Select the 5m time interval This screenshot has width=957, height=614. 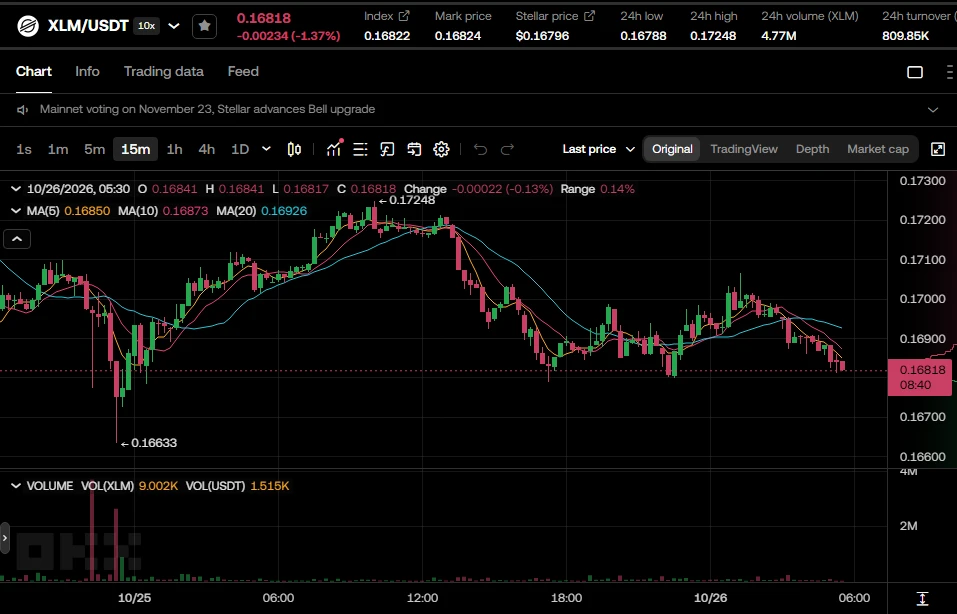click(x=95, y=150)
